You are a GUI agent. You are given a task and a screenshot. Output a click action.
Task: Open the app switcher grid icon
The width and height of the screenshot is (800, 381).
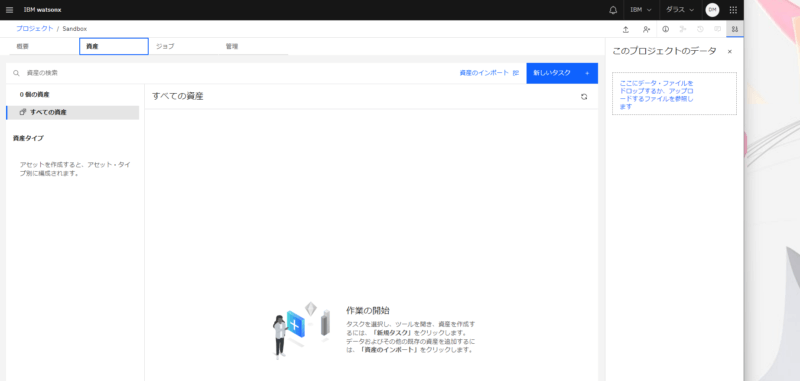(733, 10)
